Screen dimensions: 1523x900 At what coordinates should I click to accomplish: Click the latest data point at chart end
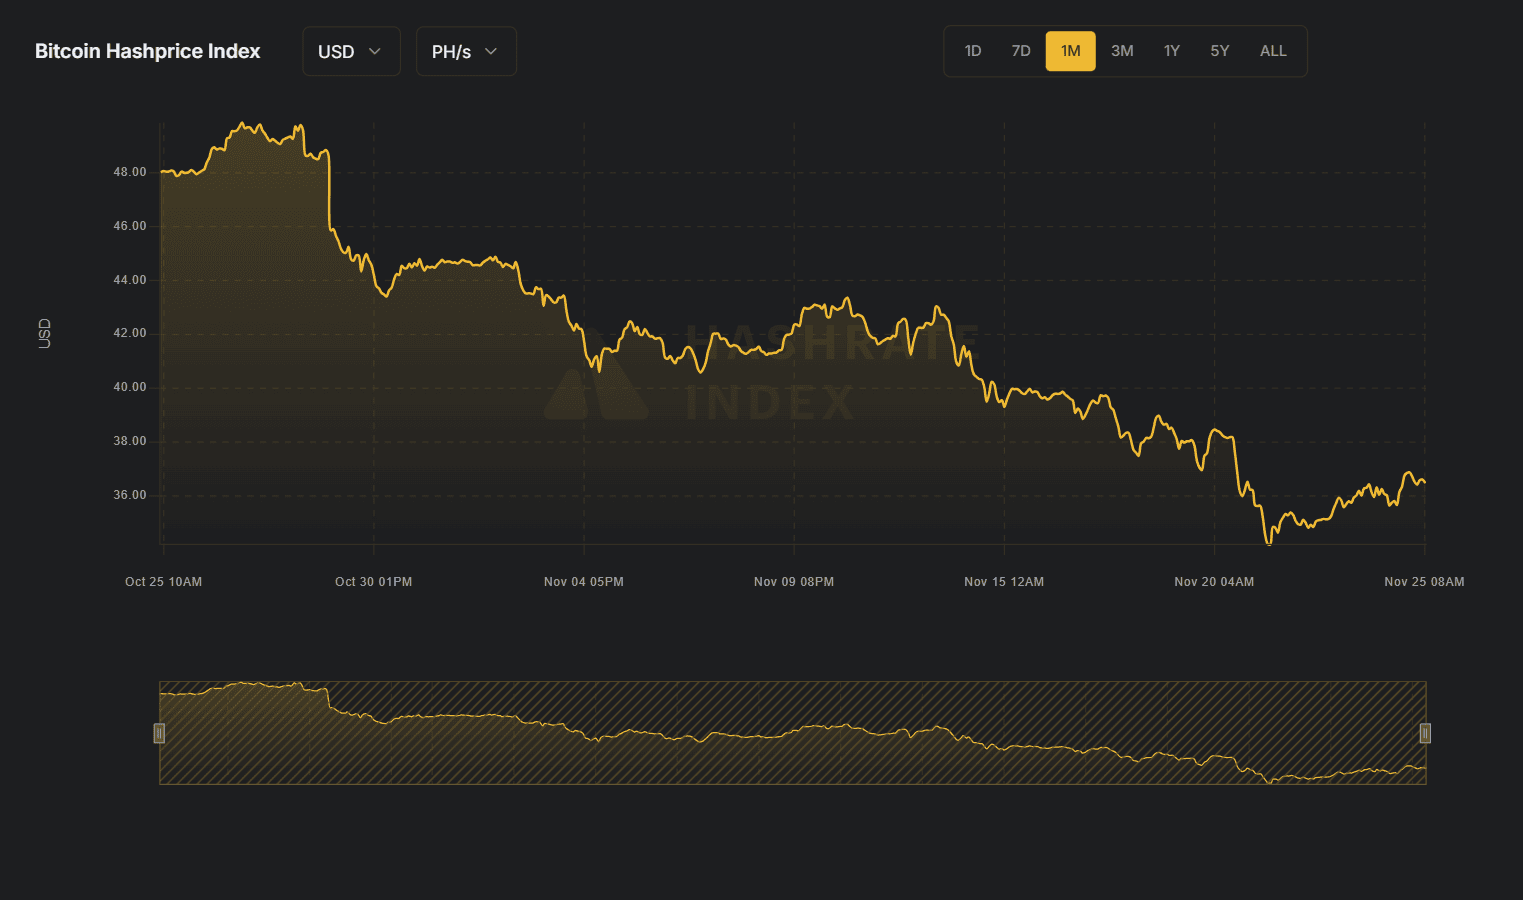pos(1424,483)
